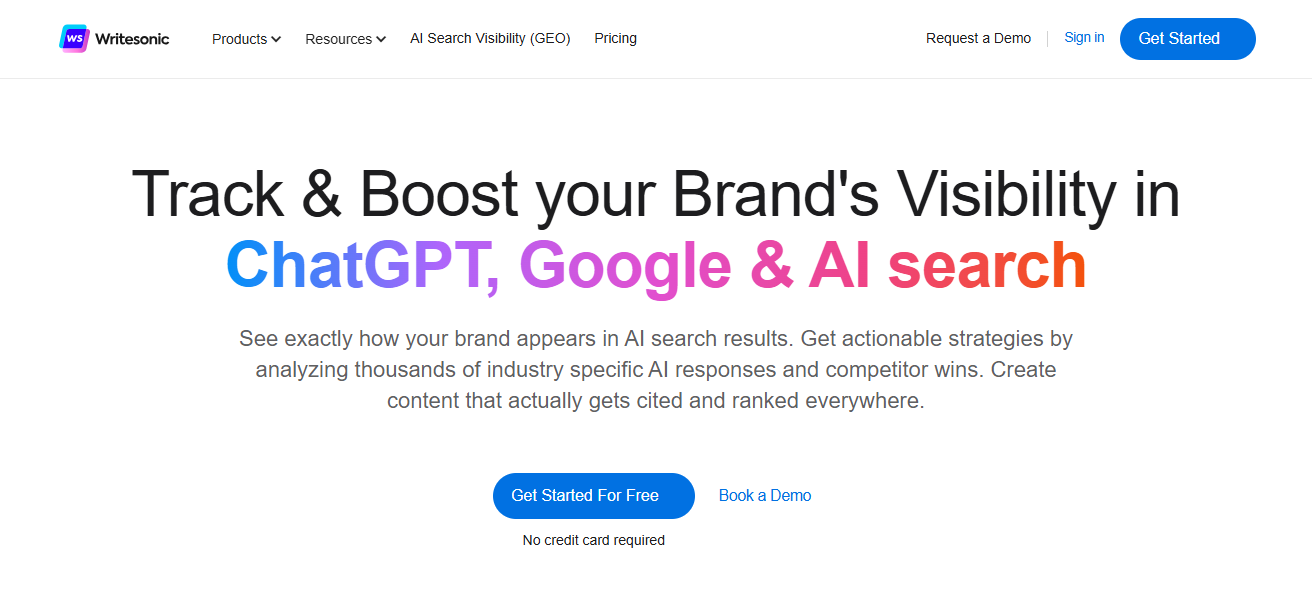
Task: Click the ampersand in the gradient headline
Action: [x=770, y=267]
